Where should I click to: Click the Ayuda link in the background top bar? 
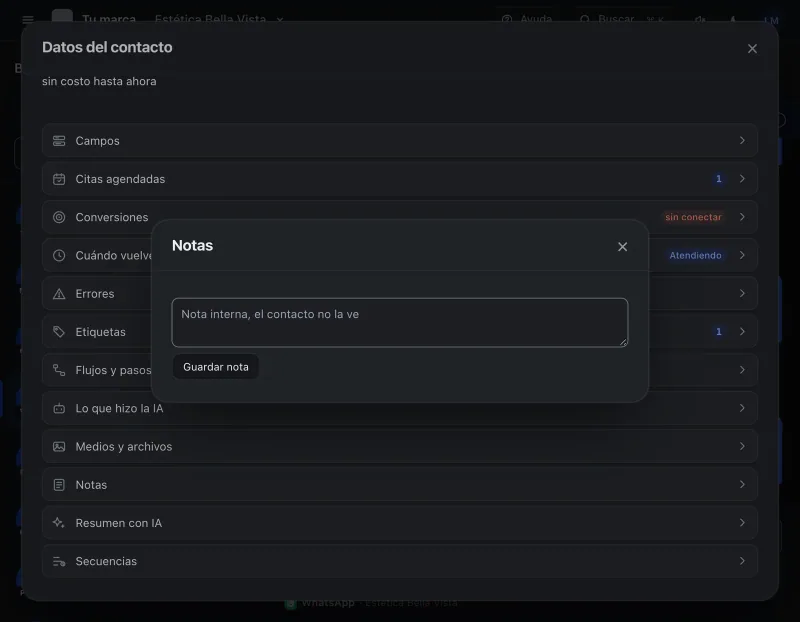coord(527,19)
